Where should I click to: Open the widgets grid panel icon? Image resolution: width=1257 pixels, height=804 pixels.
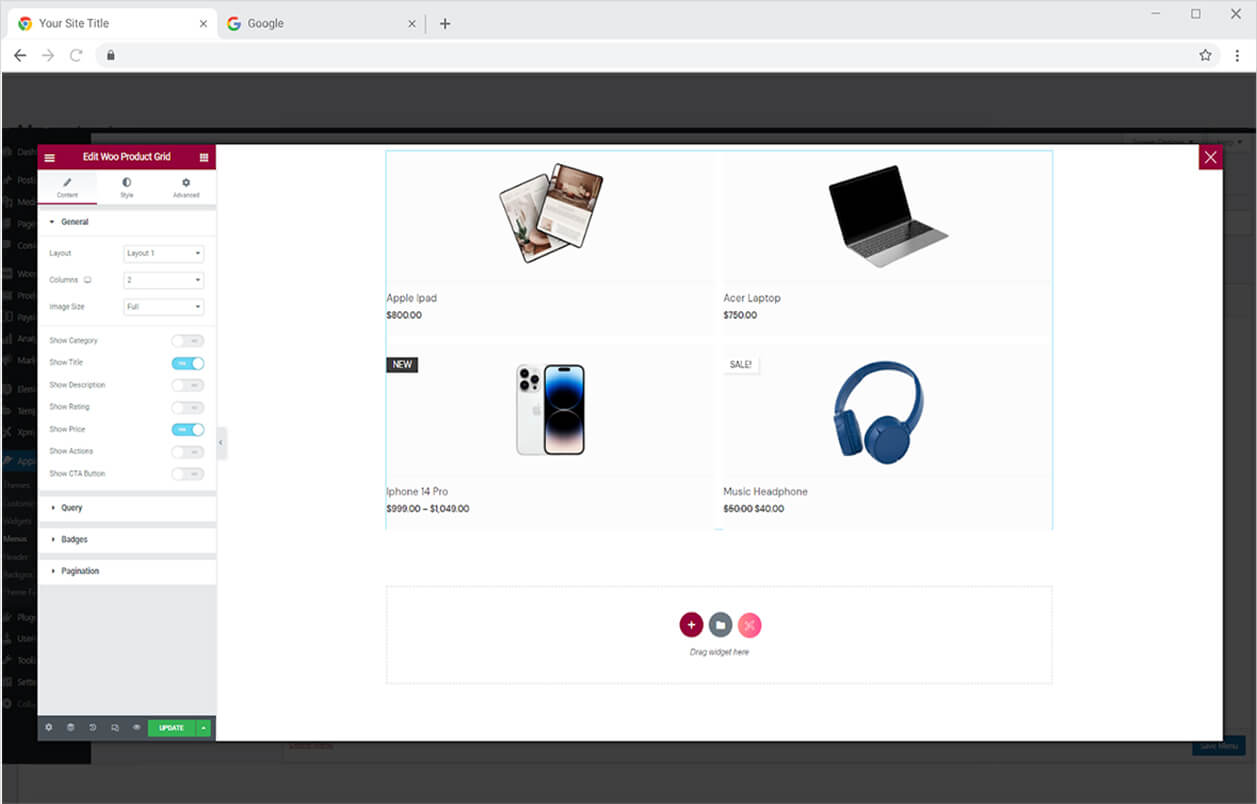point(204,158)
